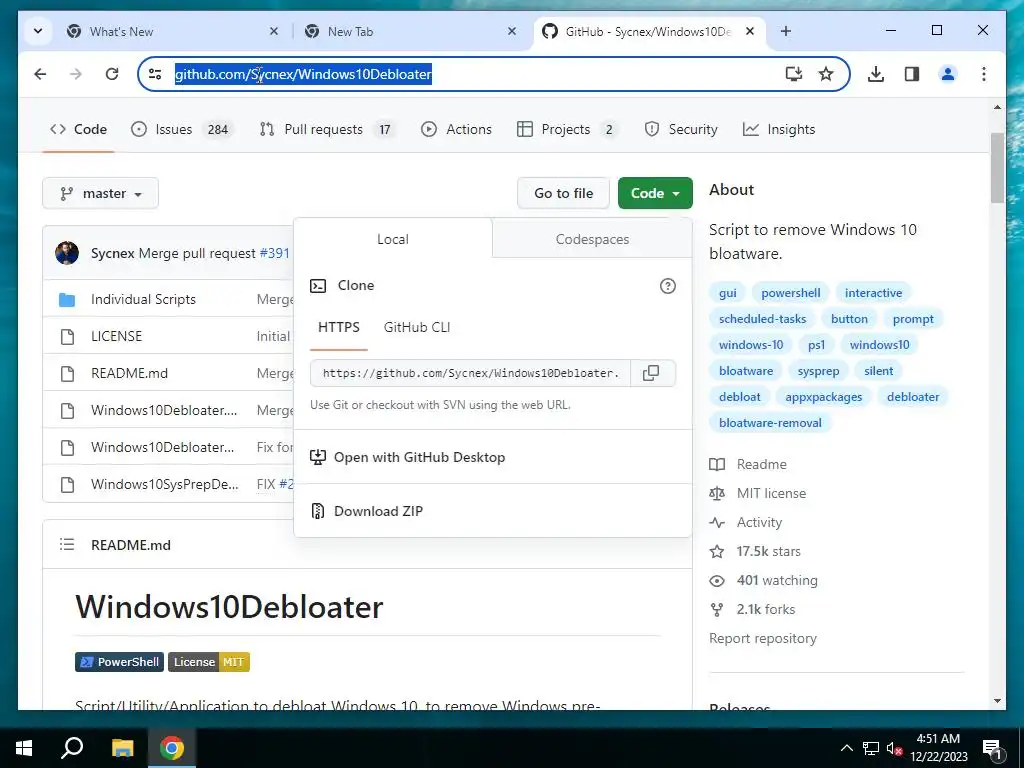Select the Local tab in clone panel

coord(392,239)
